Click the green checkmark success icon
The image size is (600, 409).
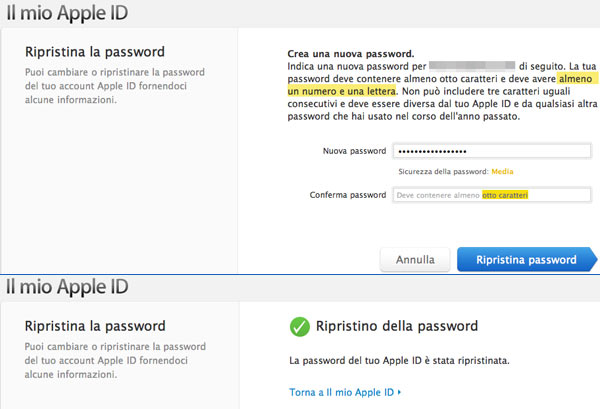coord(298,326)
